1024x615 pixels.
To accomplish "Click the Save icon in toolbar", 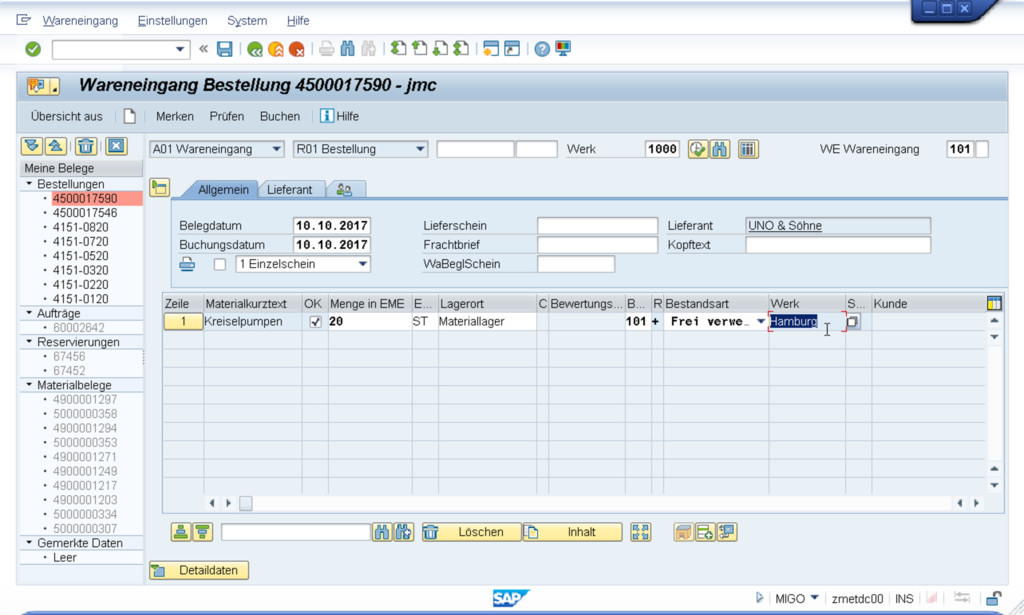I will 225,49.
